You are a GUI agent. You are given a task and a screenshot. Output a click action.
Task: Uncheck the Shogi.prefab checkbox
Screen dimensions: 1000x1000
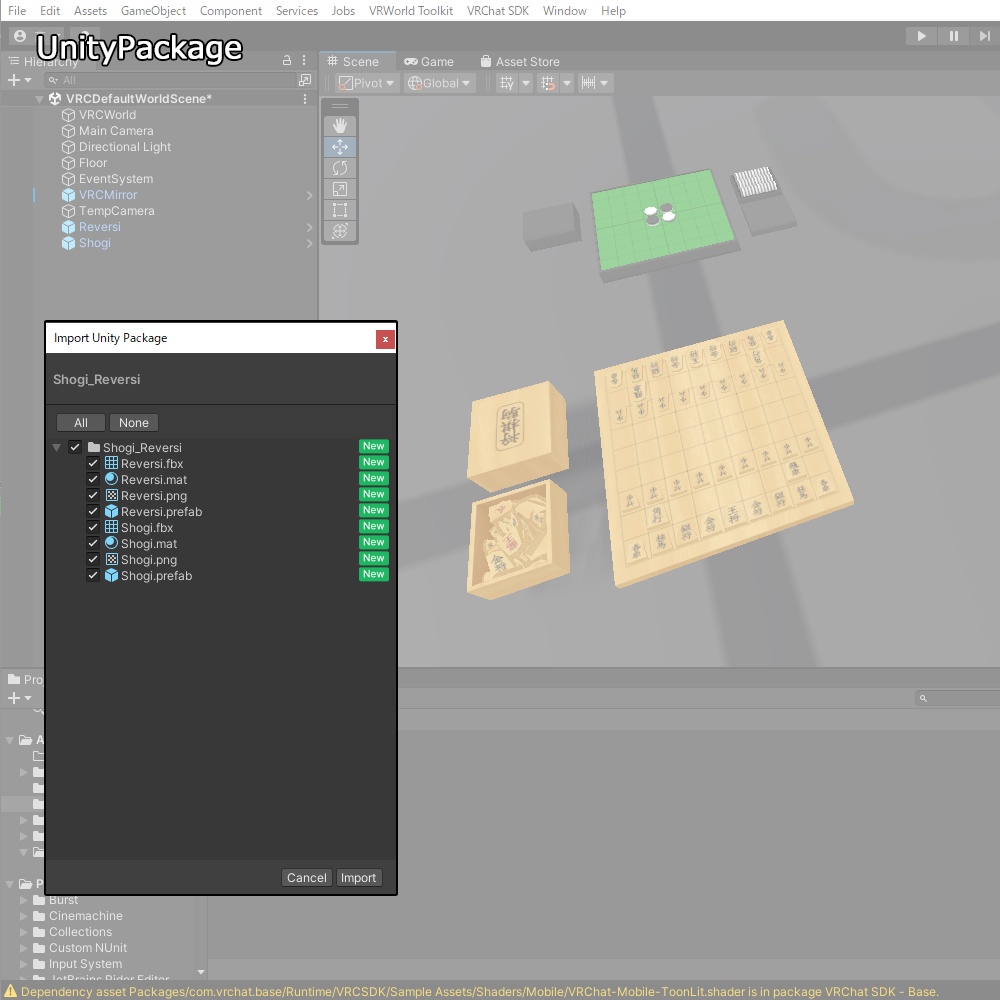pyautogui.click(x=93, y=575)
